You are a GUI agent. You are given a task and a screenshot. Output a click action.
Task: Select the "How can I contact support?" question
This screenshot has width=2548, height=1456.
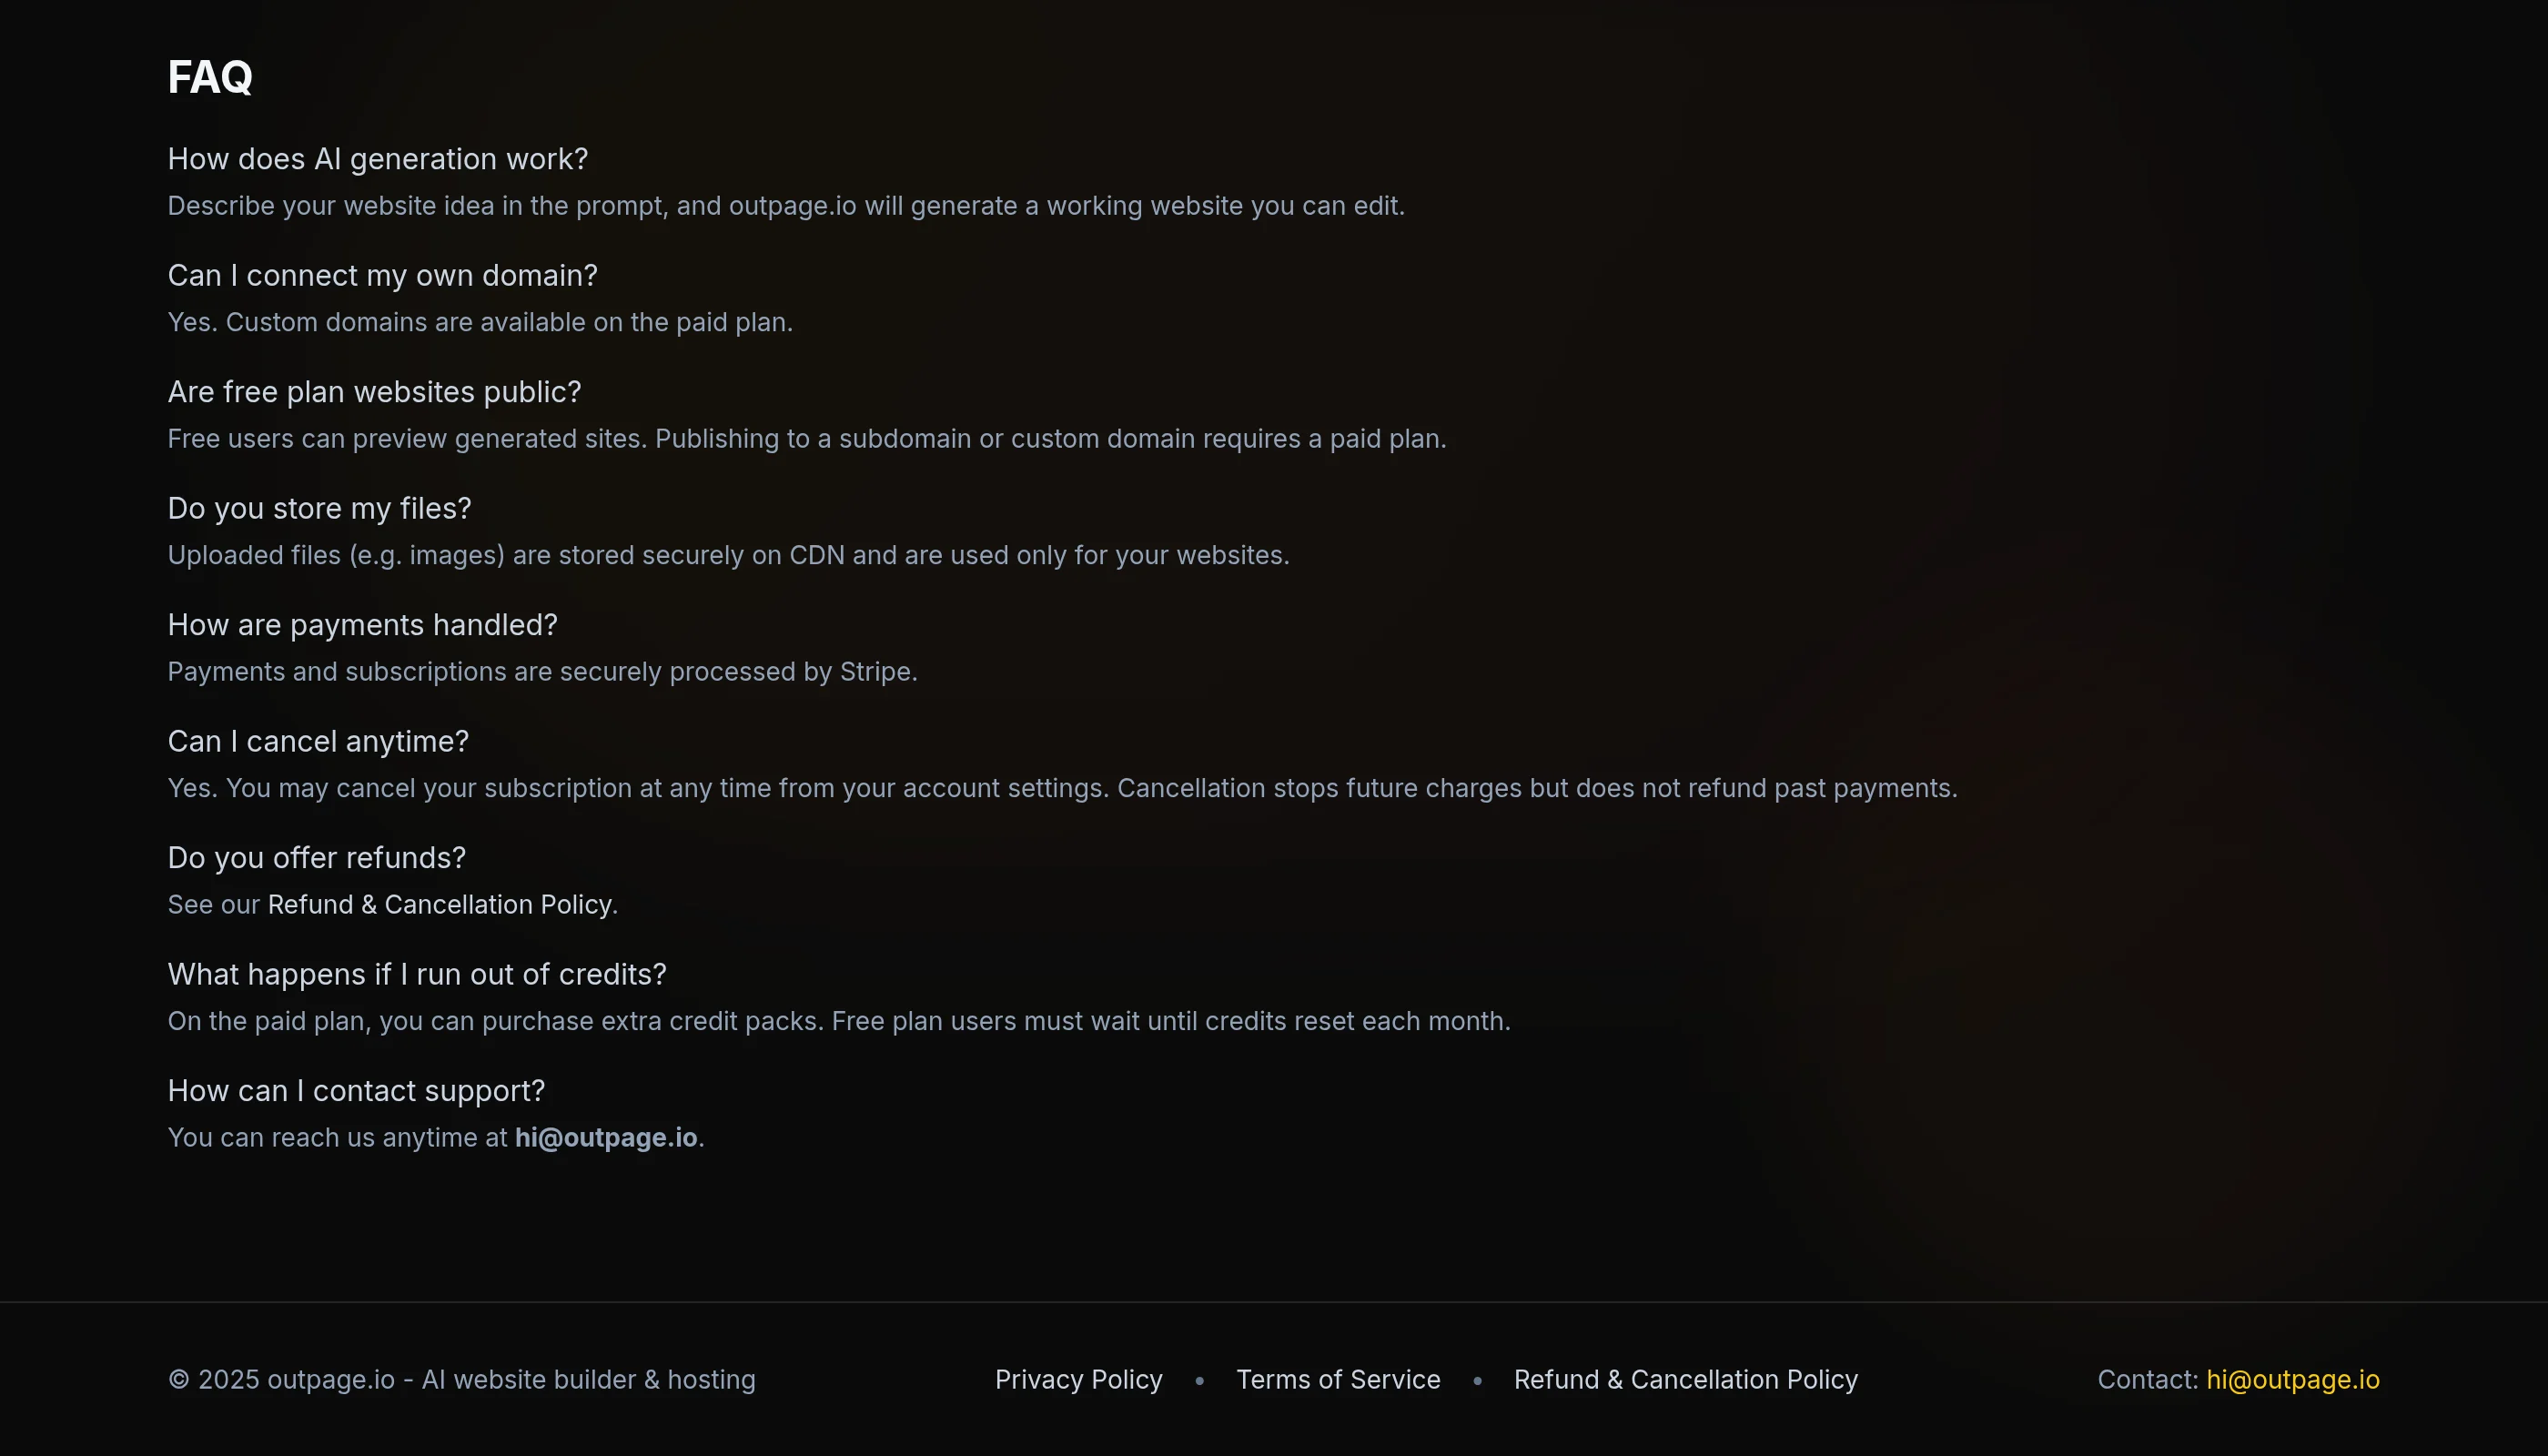click(356, 1091)
